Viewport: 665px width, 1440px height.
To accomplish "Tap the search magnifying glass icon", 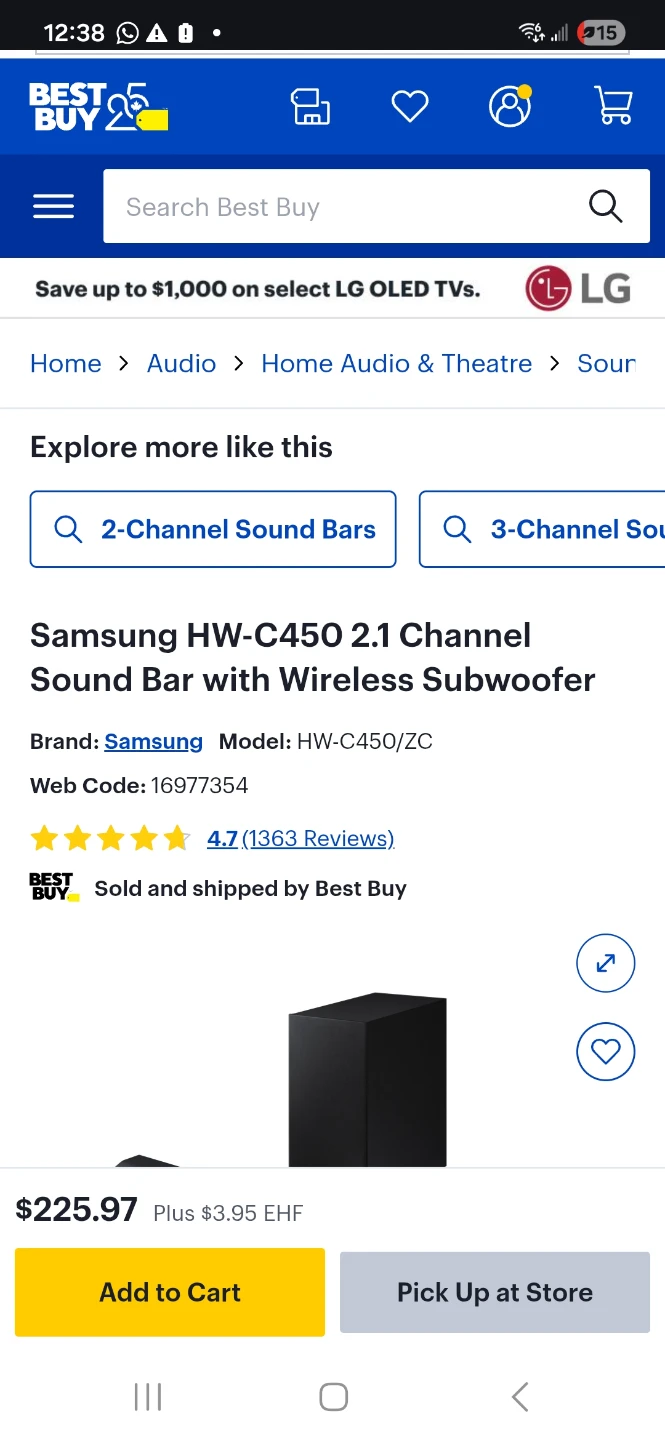I will pos(605,206).
